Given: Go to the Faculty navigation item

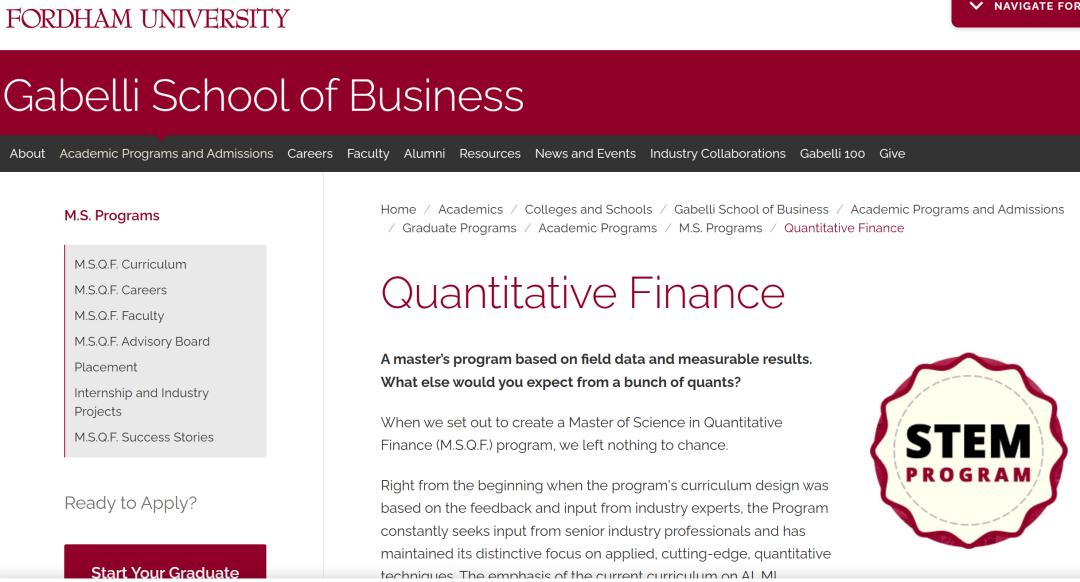Looking at the screenshot, I should (x=368, y=154).
